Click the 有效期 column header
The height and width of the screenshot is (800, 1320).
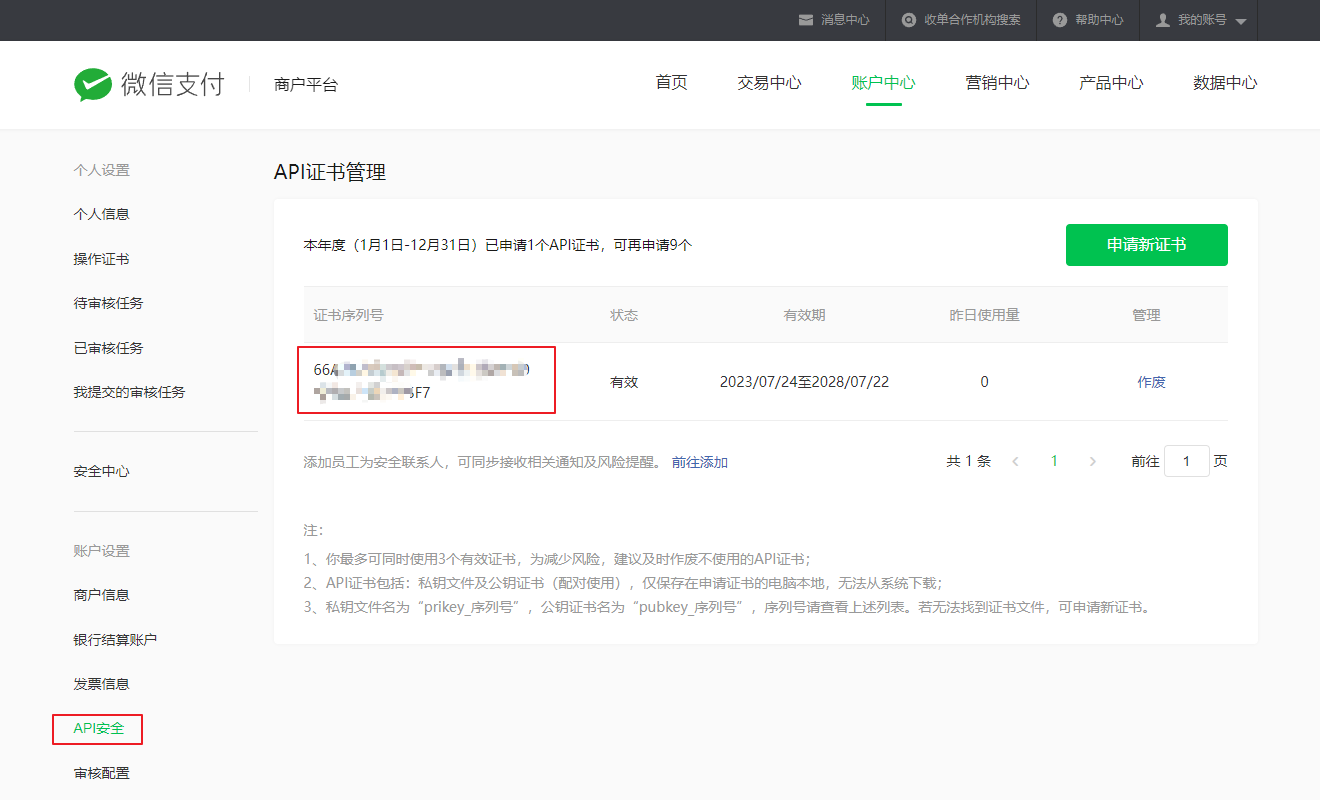click(804, 315)
